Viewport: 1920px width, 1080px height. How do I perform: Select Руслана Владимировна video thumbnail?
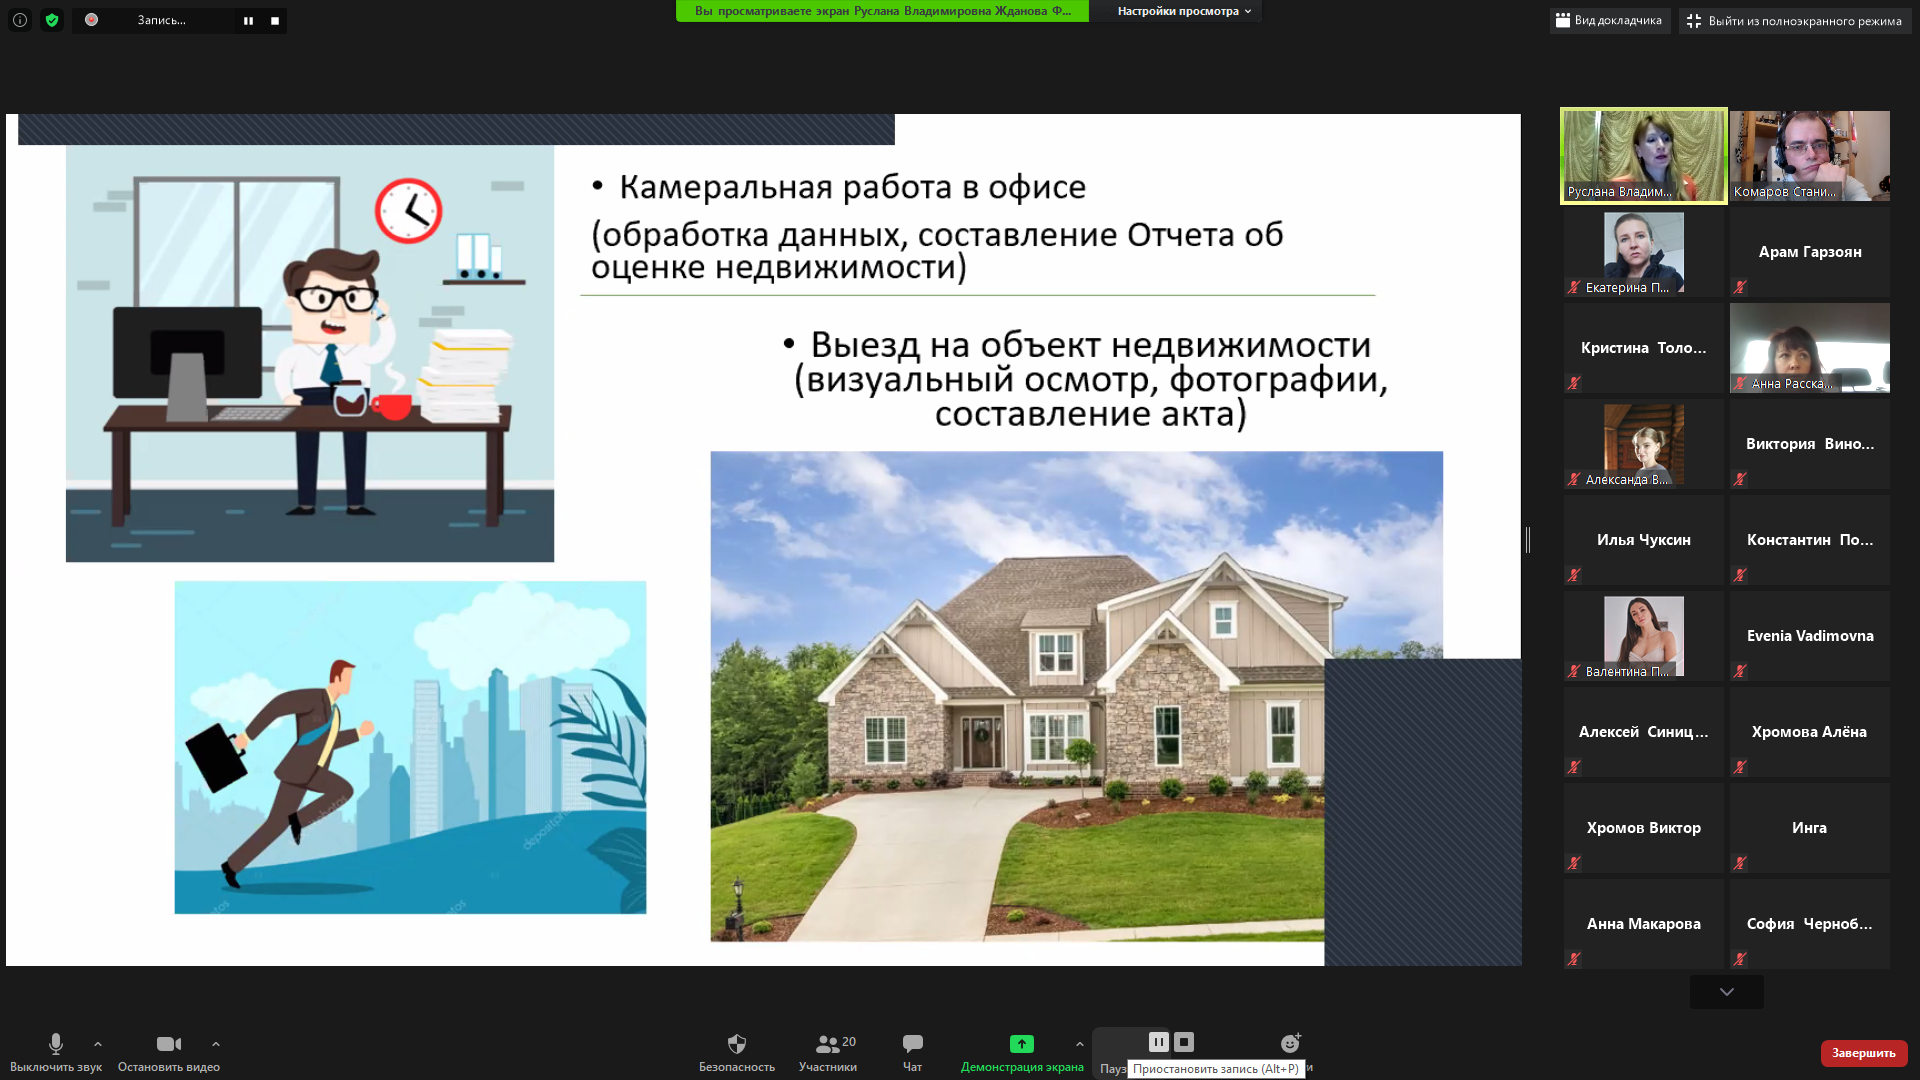coord(1644,156)
